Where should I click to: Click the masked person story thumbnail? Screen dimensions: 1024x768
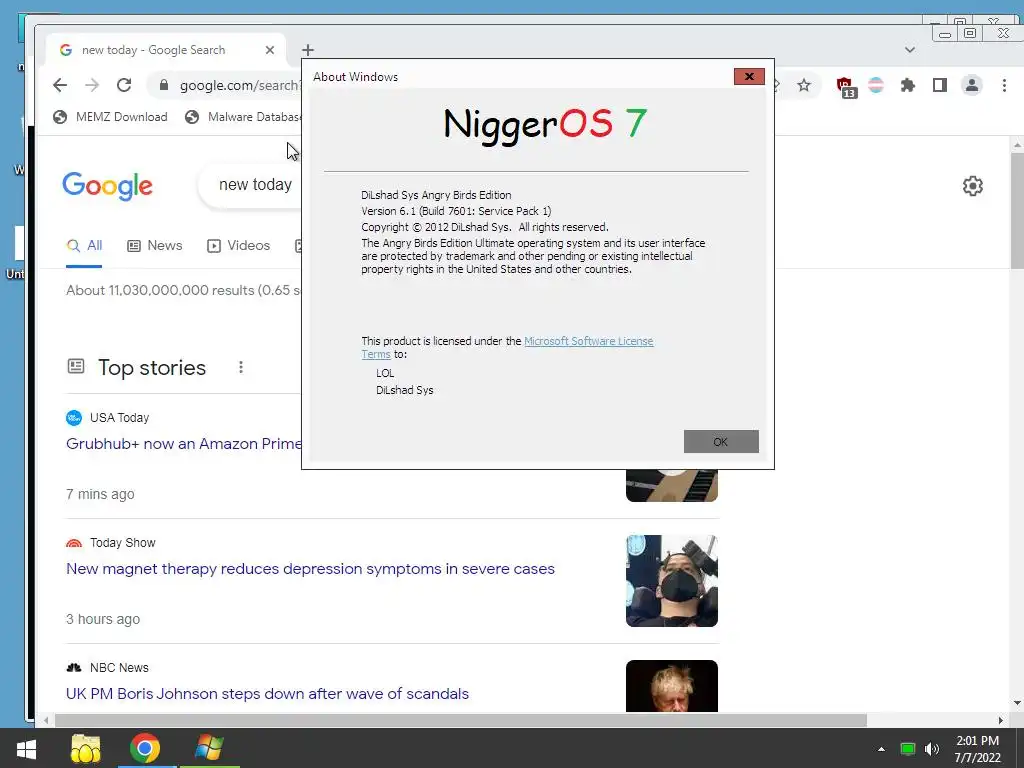671,581
